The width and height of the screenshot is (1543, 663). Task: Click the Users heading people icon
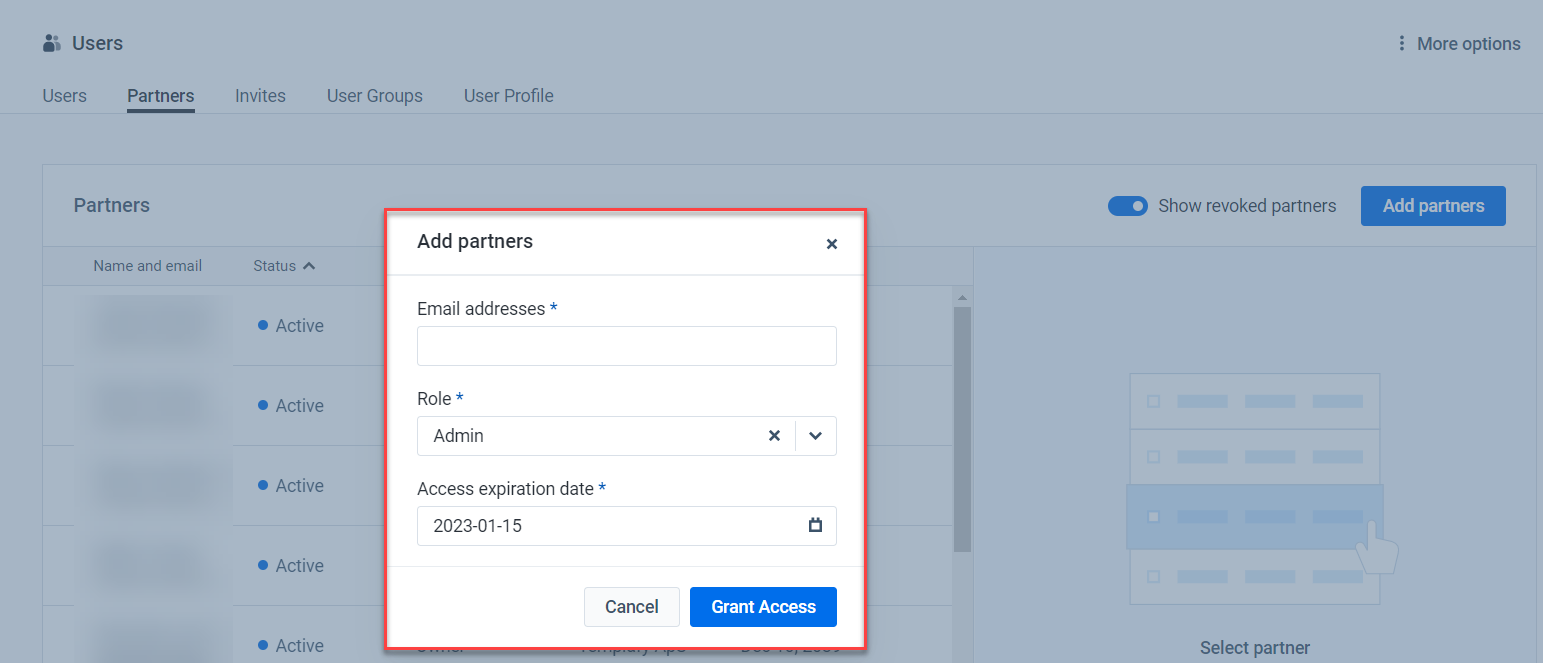(x=52, y=44)
